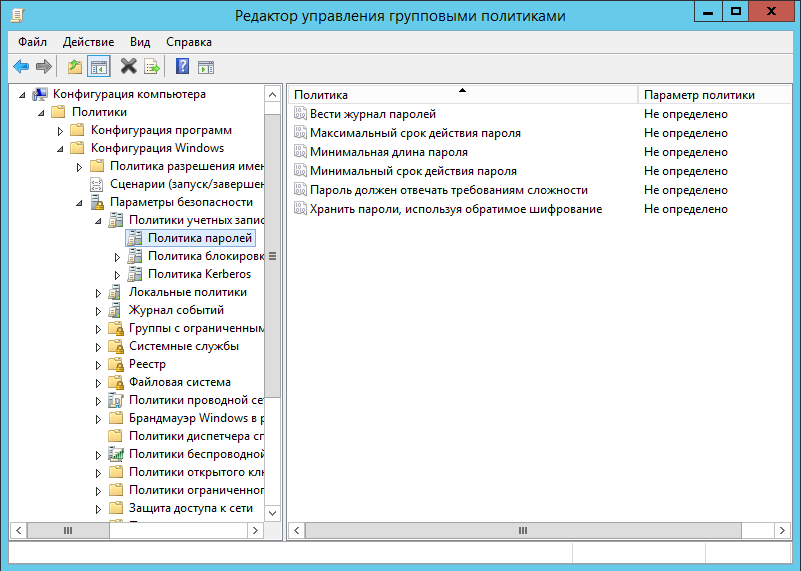This screenshot has width=801, height=571.
Task: Open the Вид menu
Action: click(140, 42)
